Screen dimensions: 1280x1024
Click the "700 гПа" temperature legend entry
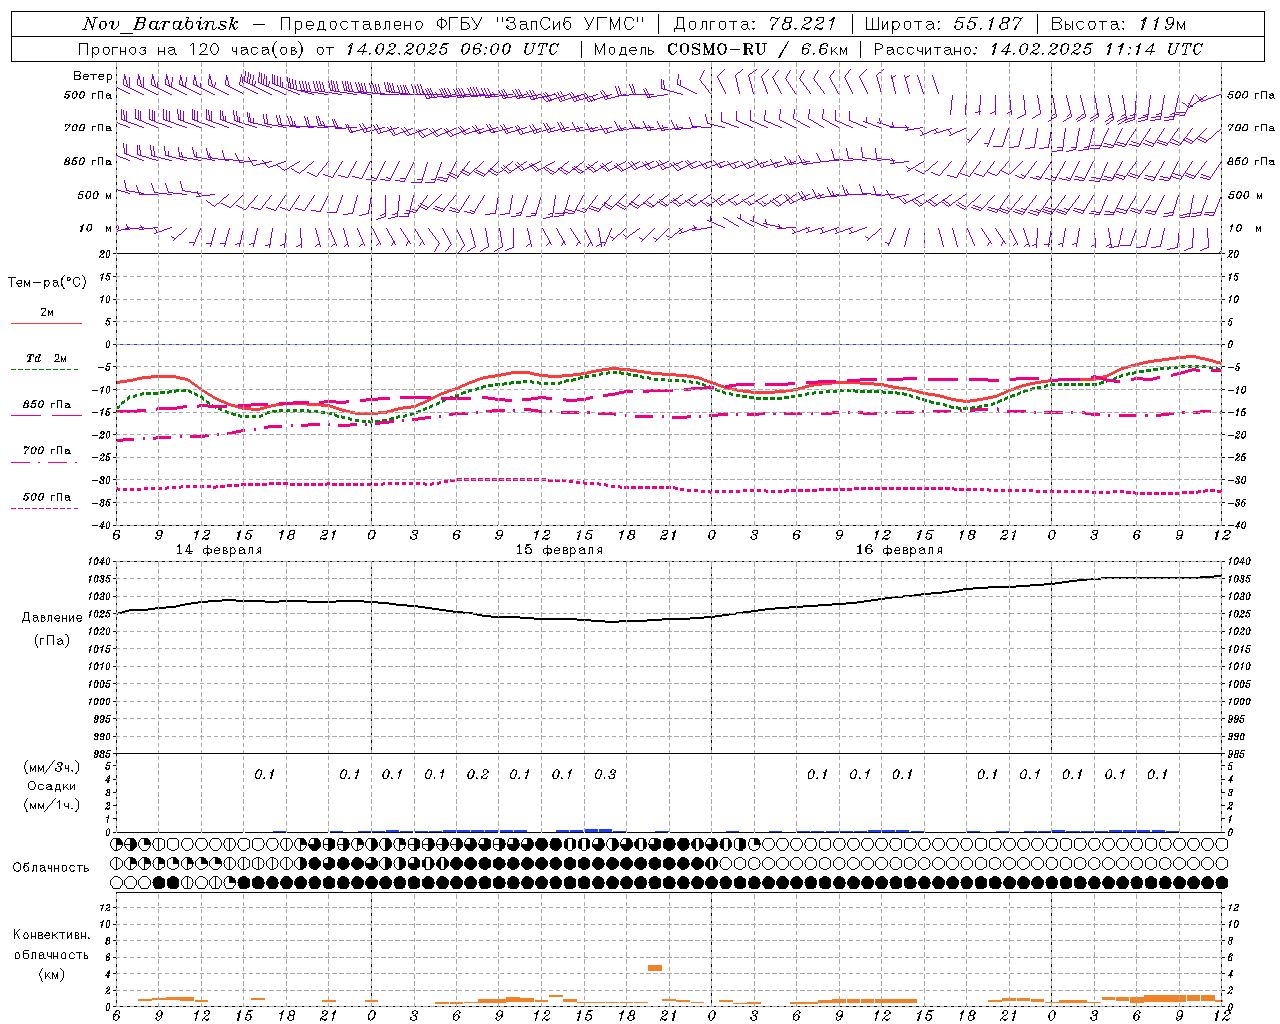(x=46, y=451)
